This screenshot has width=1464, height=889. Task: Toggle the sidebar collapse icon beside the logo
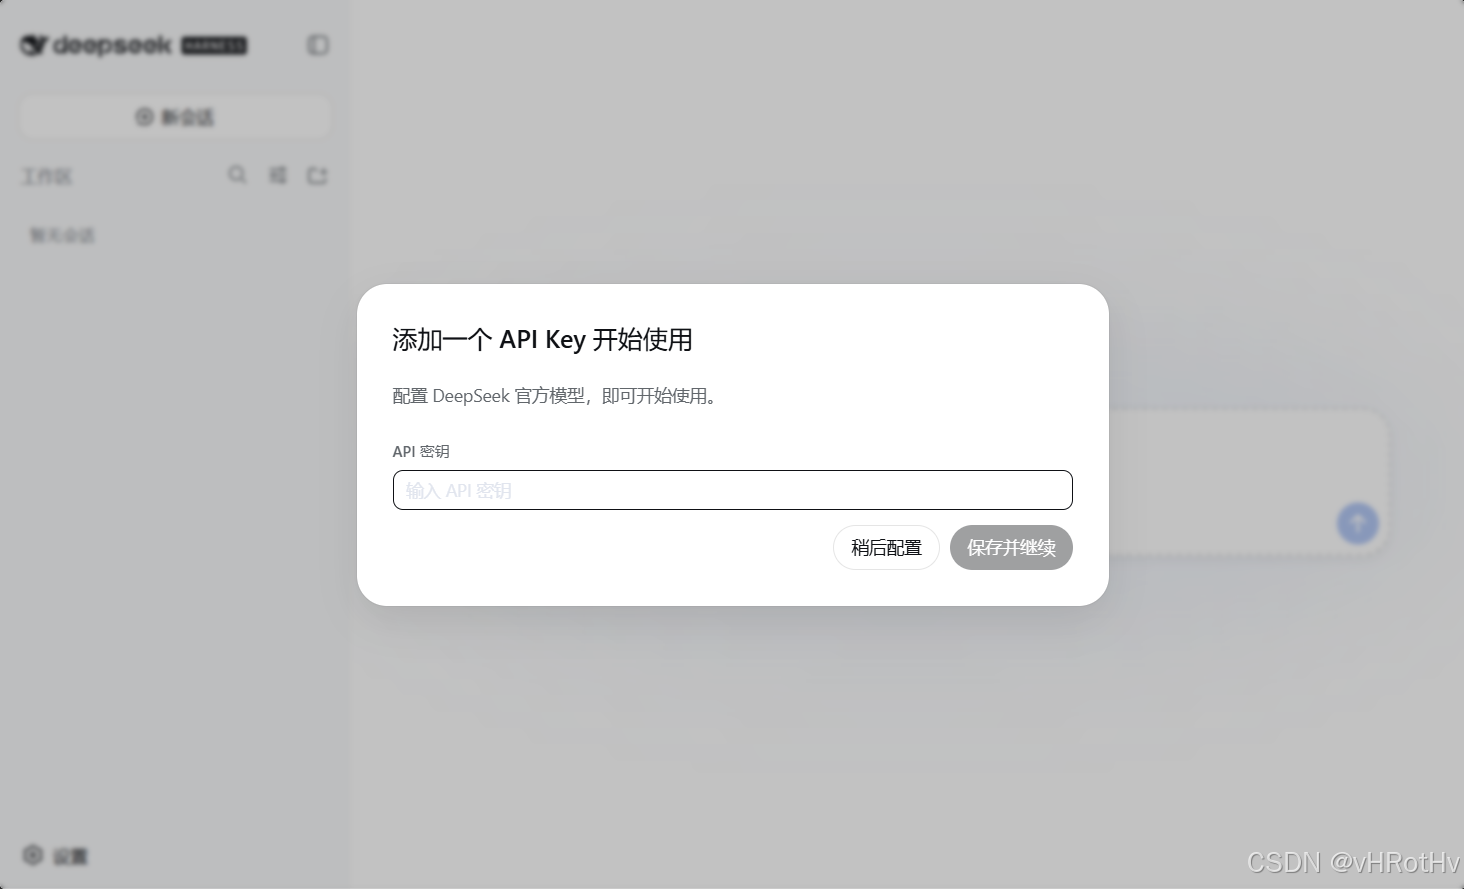tap(318, 45)
